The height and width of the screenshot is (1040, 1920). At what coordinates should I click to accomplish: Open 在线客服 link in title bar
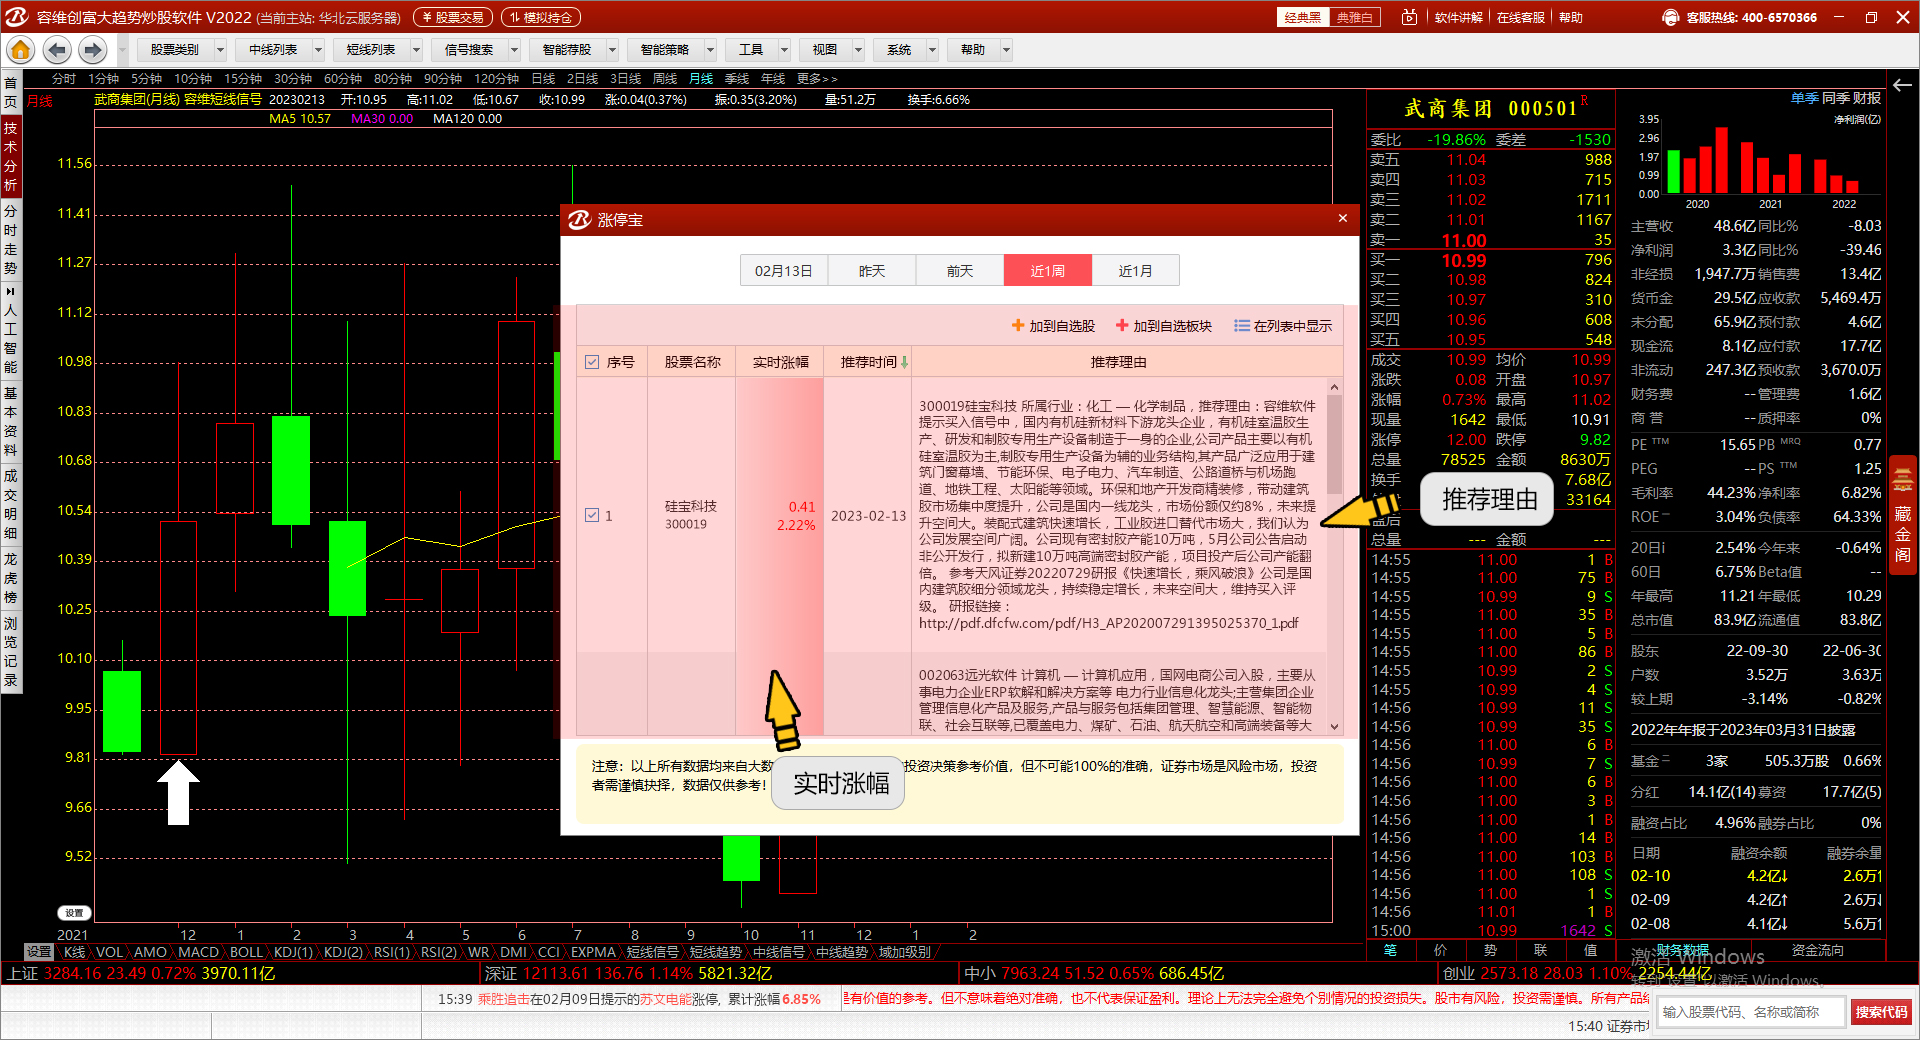(1521, 17)
